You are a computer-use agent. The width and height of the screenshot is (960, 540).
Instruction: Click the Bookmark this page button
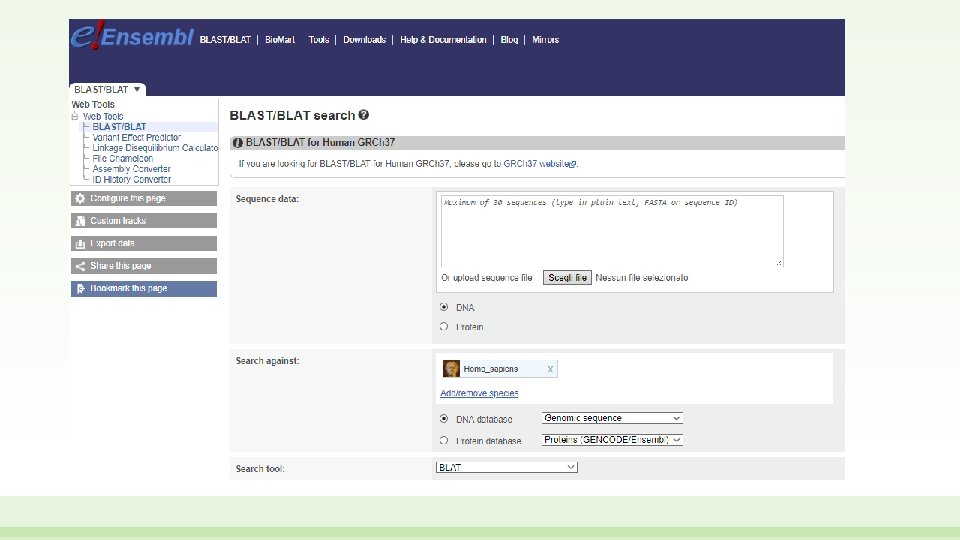click(x=144, y=288)
